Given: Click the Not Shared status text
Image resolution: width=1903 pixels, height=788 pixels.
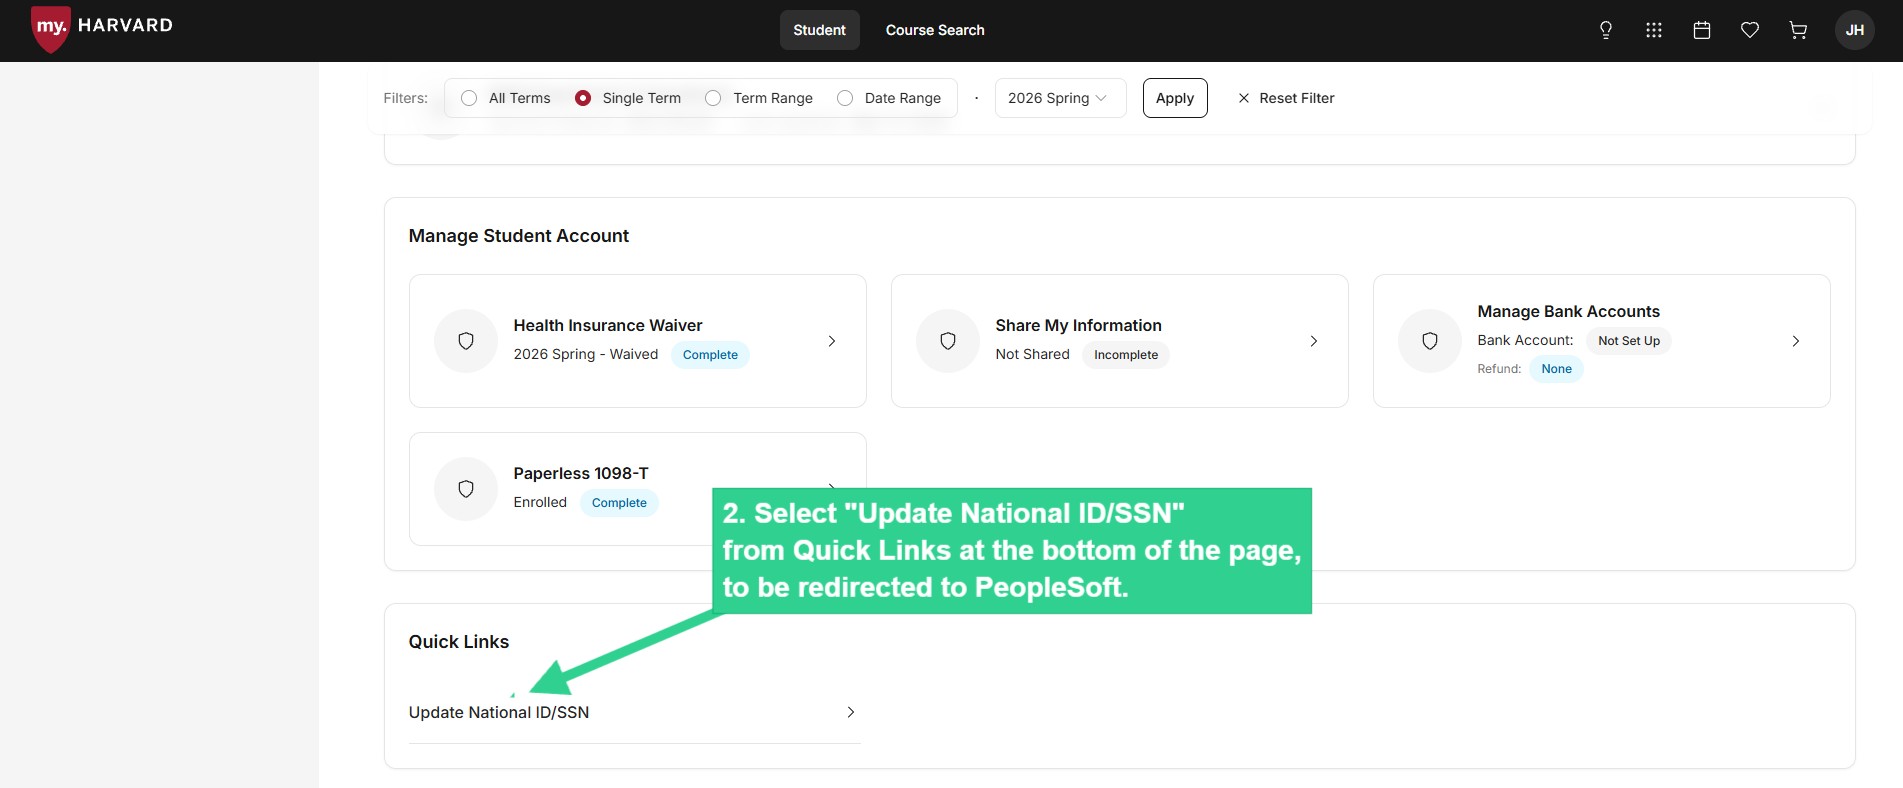Looking at the screenshot, I should 1032,354.
